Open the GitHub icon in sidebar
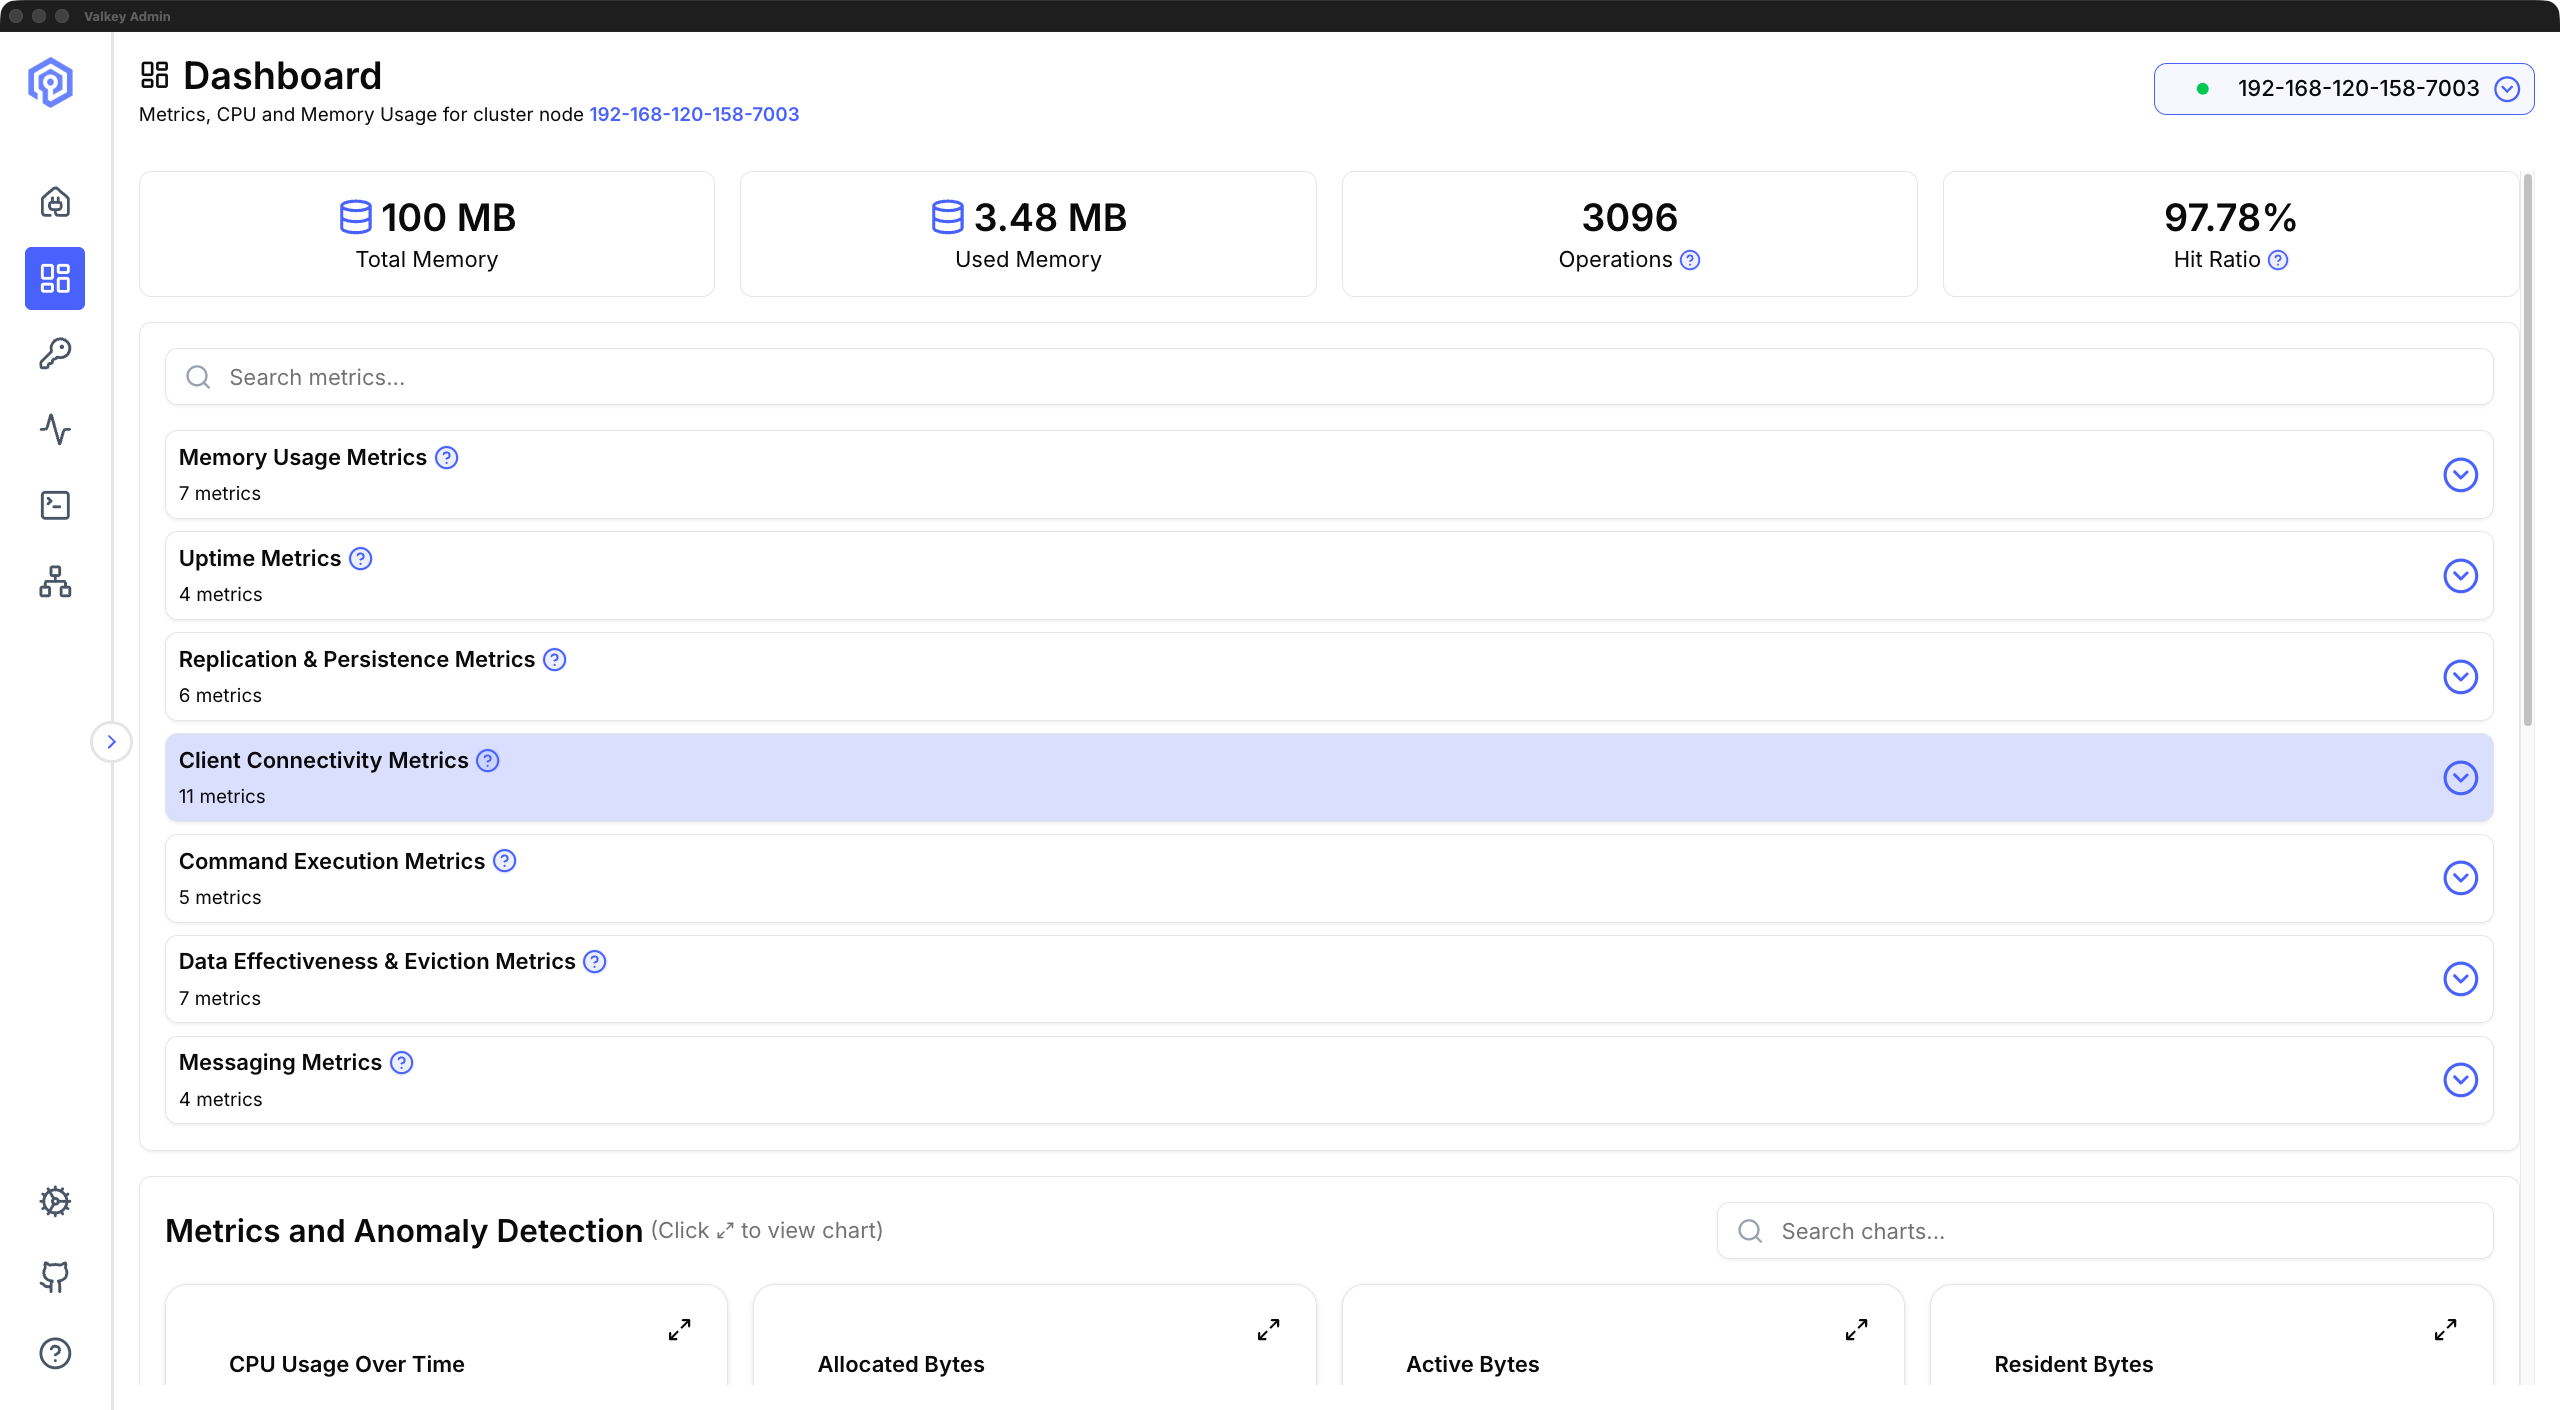The width and height of the screenshot is (2560, 1410). click(x=55, y=1277)
